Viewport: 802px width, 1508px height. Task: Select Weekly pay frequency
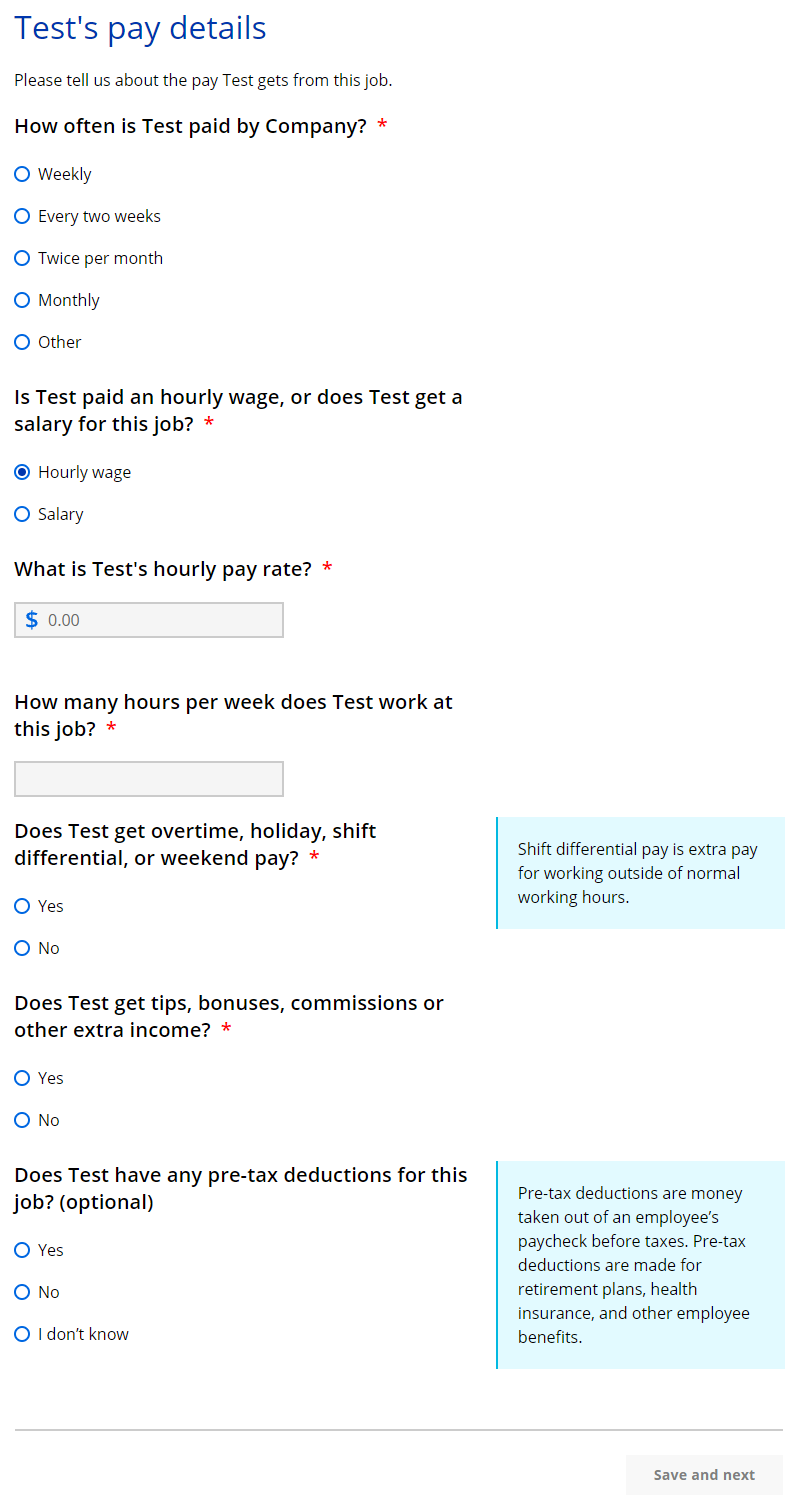[x=22, y=175]
